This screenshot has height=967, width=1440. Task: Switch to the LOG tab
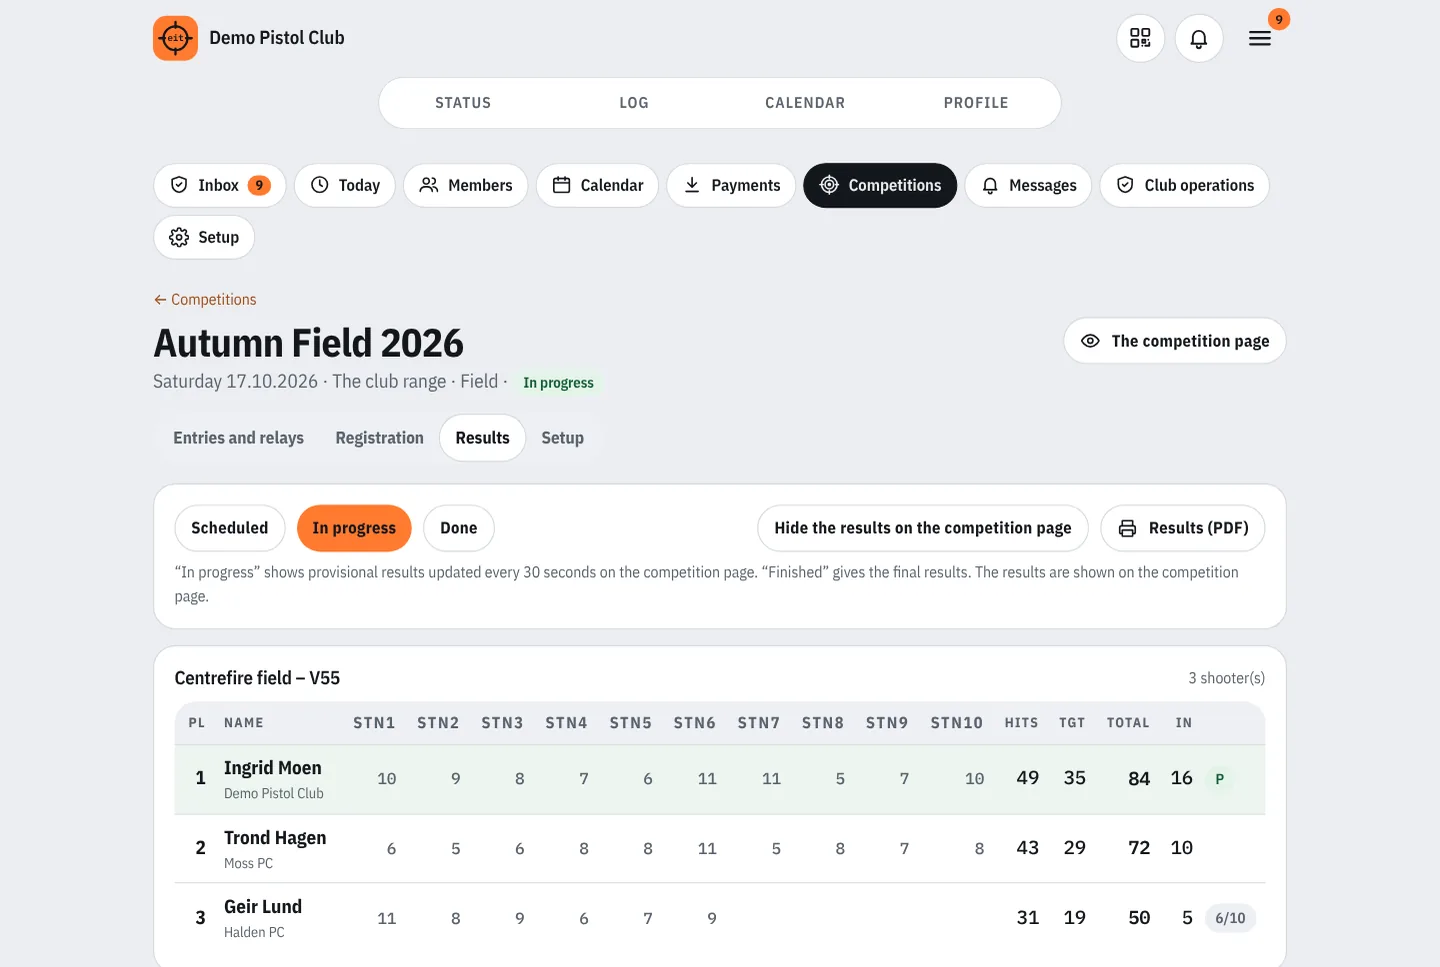coord(634,103)
